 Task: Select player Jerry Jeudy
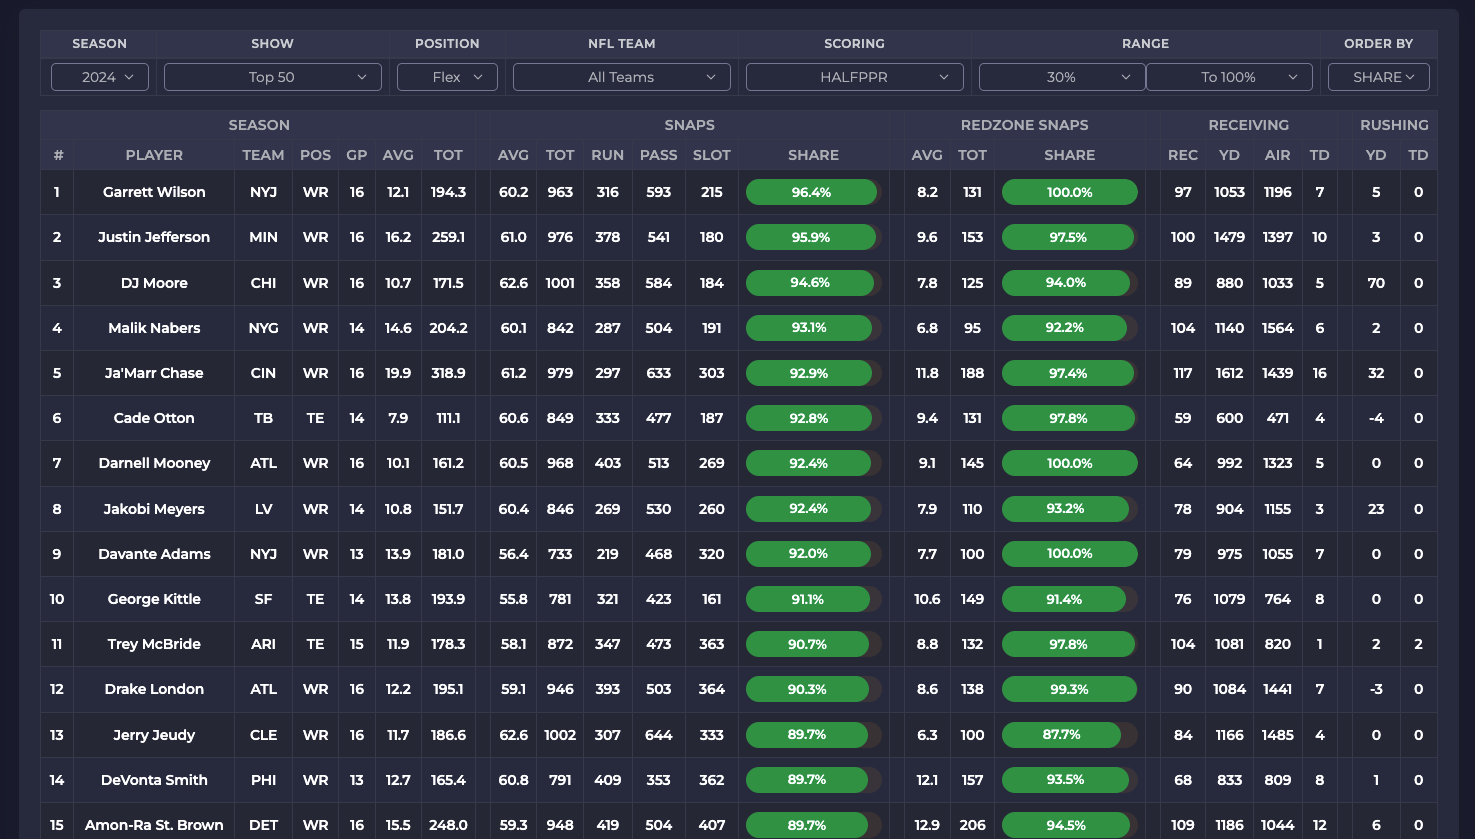coord(154,735)
